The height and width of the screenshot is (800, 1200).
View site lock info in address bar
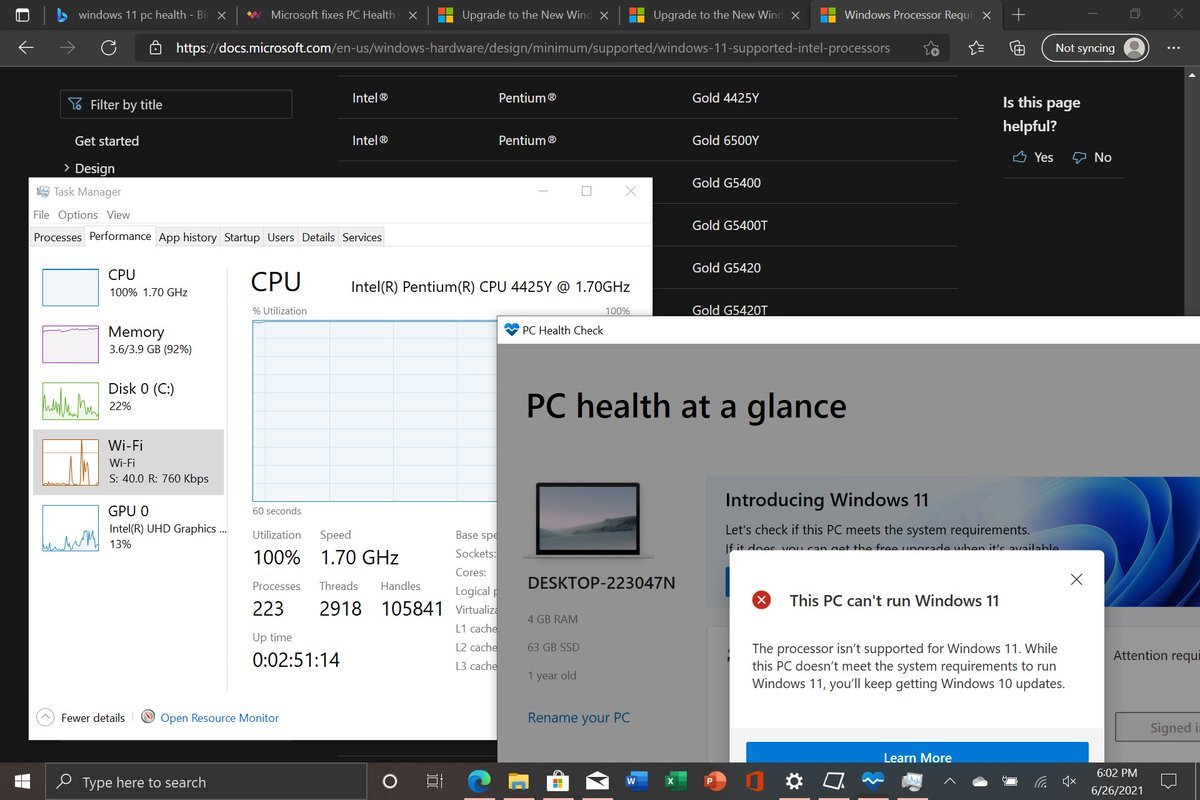point(155,48)
